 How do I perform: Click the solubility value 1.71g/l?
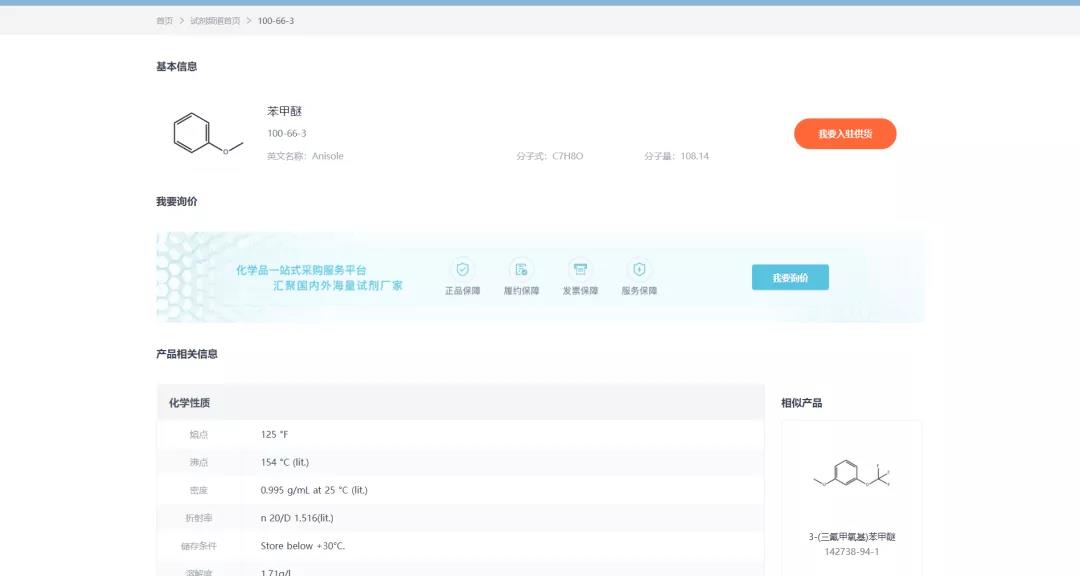click(x=276, y=573)
